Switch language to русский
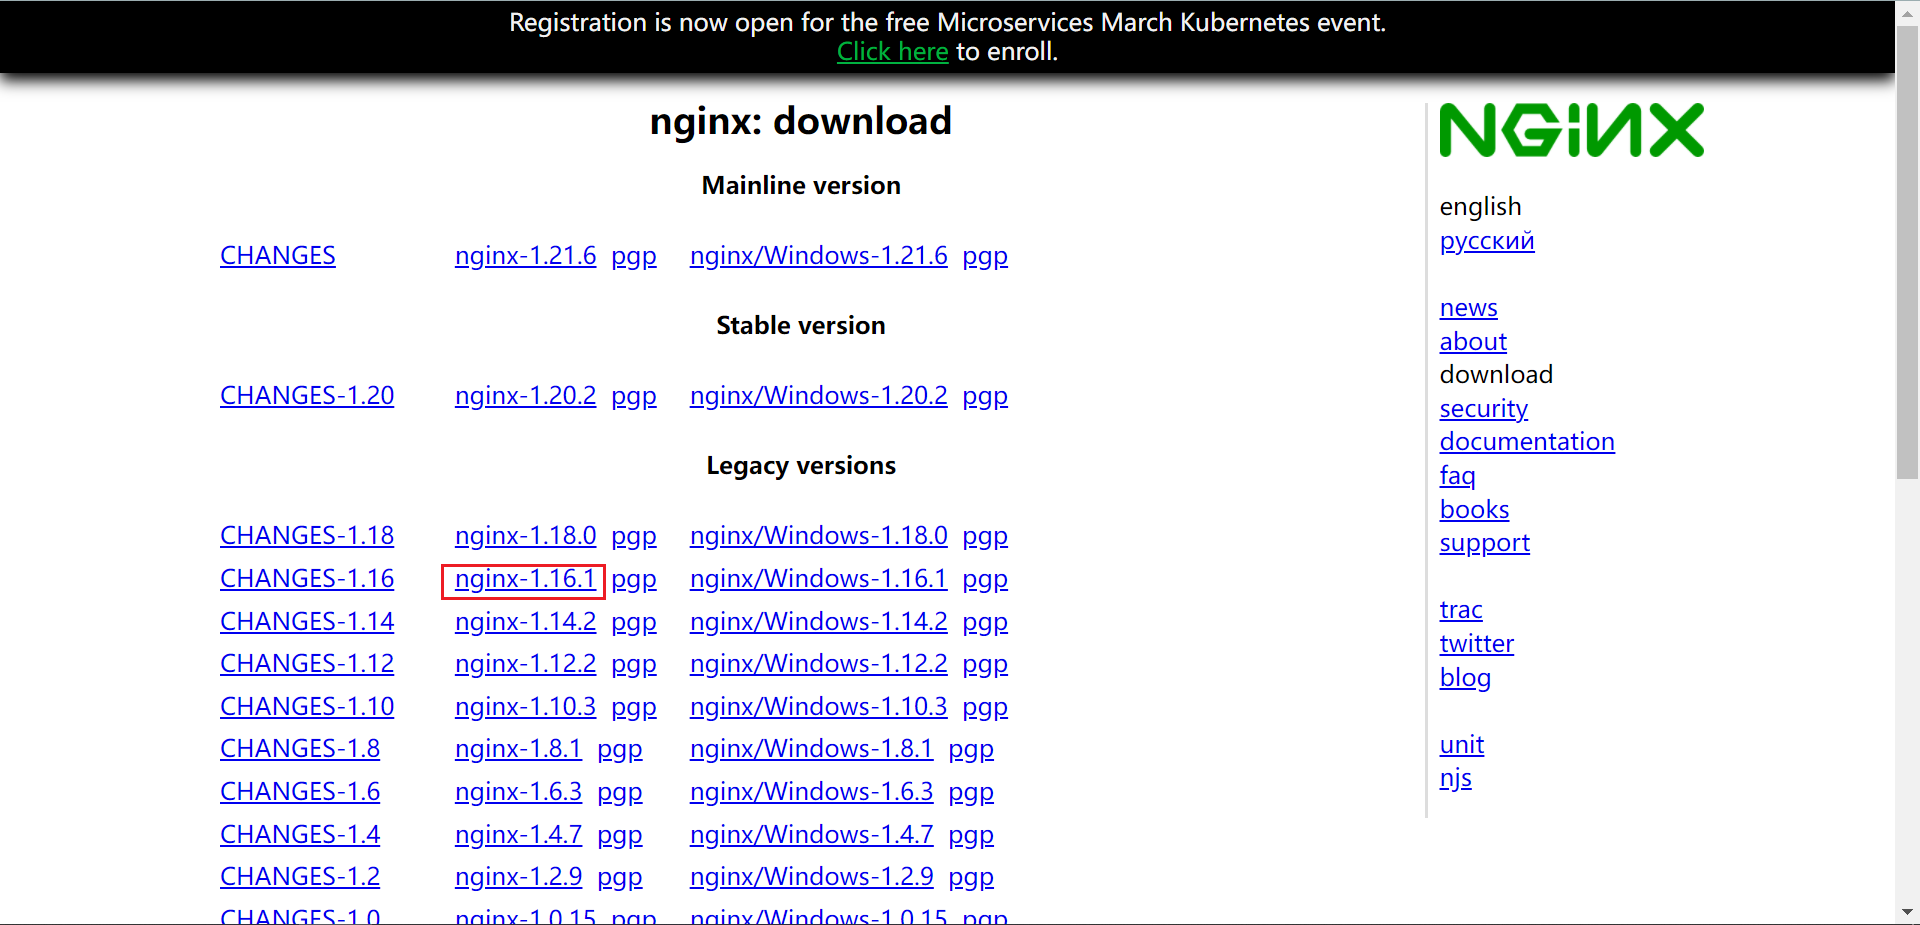The width and height of the screenshot is (1920, 925). pyautogui.click(x=1487, y=241)
